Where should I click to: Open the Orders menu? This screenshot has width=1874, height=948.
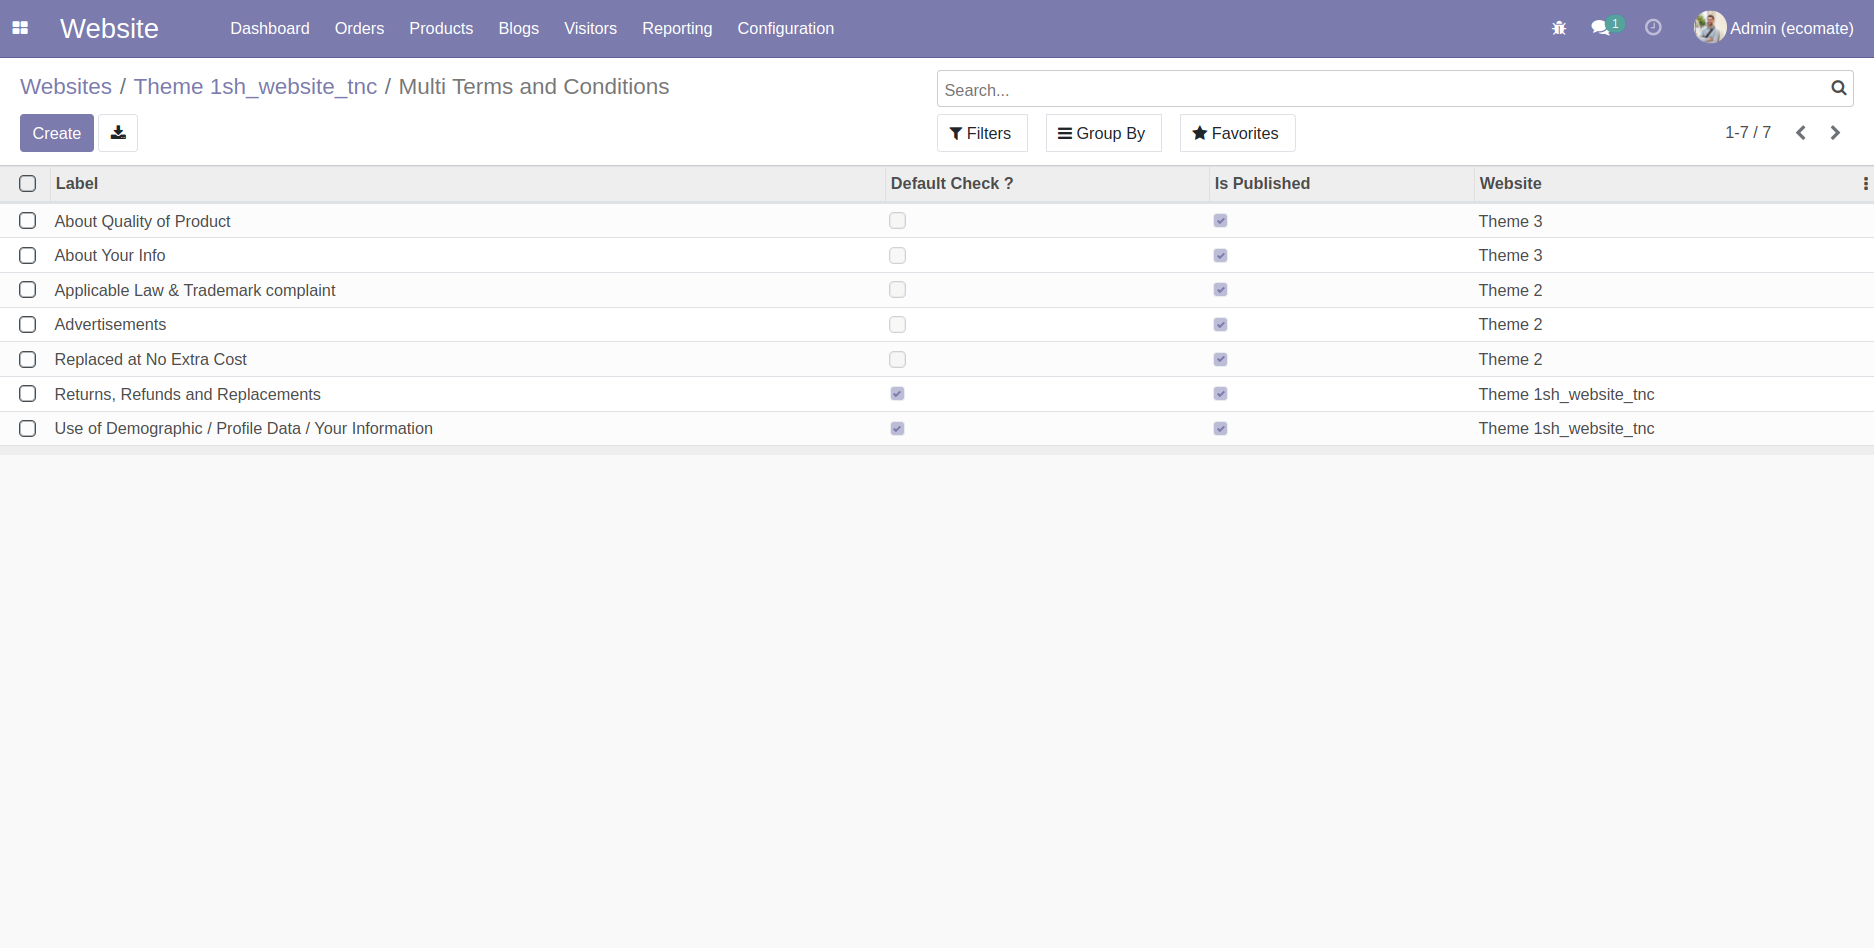tap(359, 28)
